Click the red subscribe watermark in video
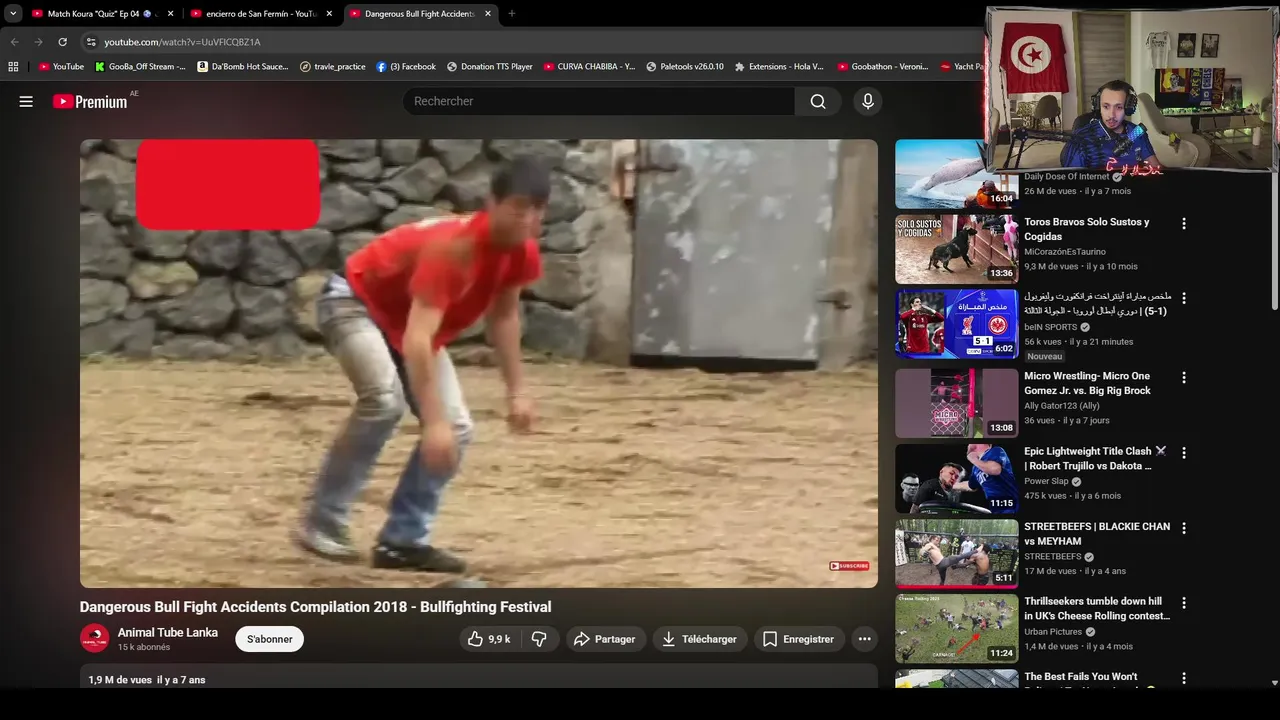Screen dimensions: 1280x720 pos(849,566)
